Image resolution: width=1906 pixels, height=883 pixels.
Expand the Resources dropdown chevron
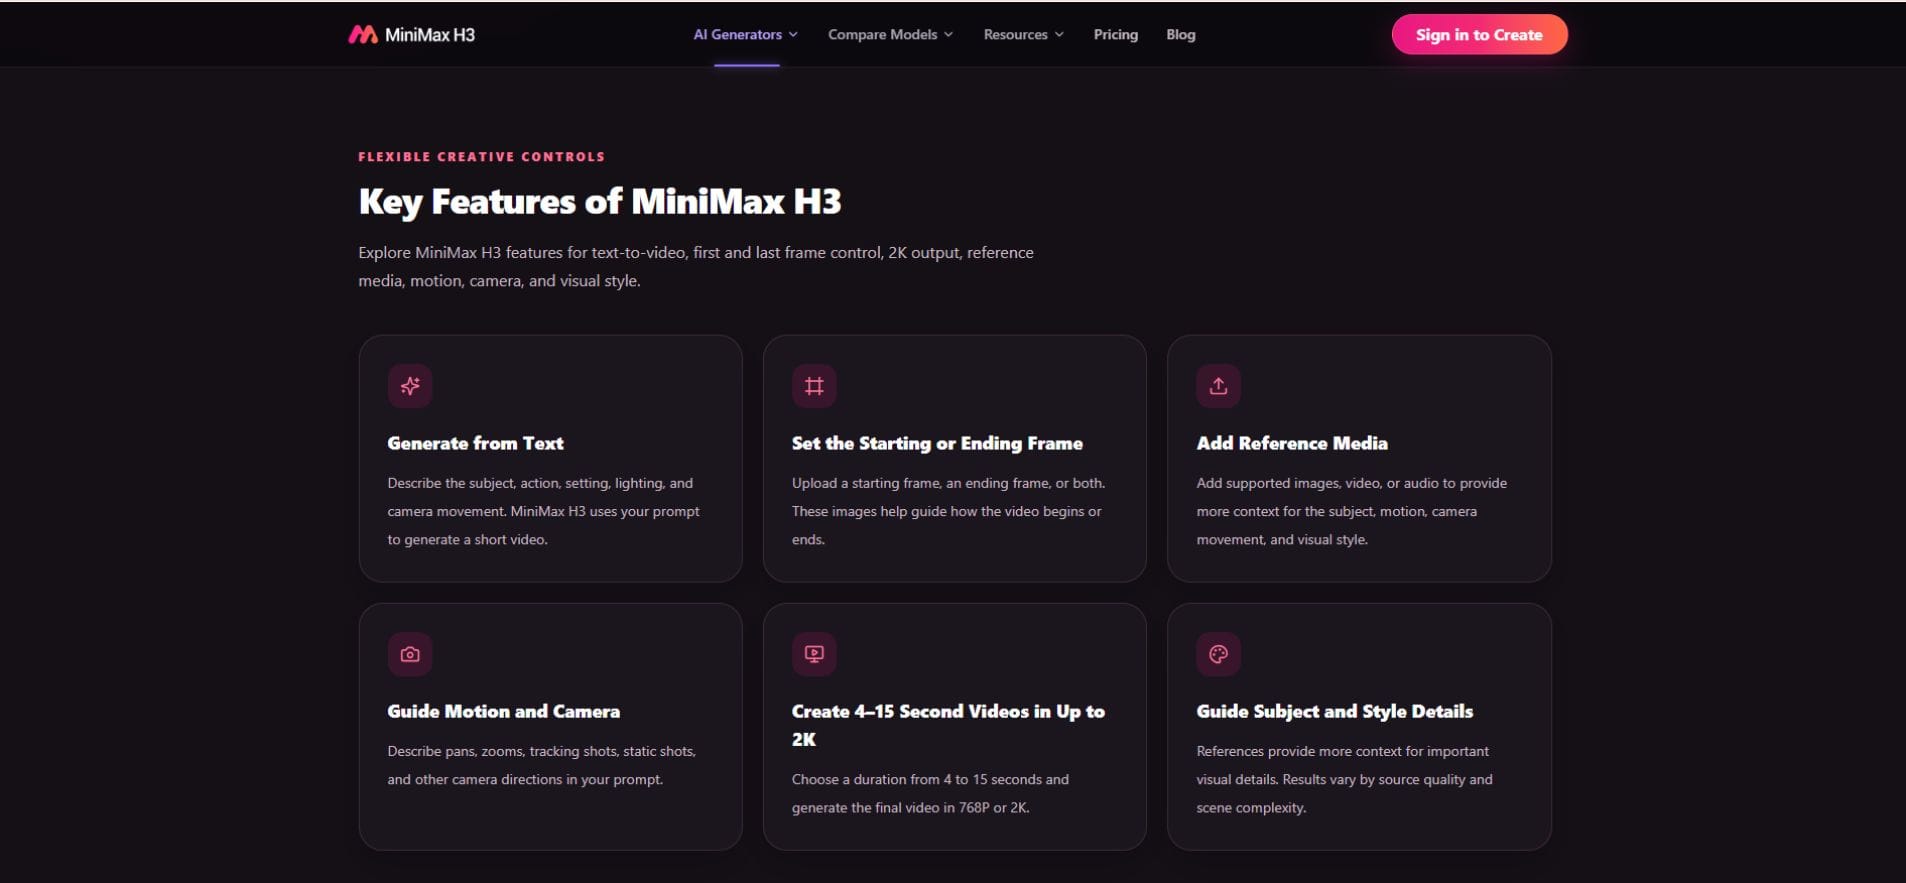(x=1059, y=35)
